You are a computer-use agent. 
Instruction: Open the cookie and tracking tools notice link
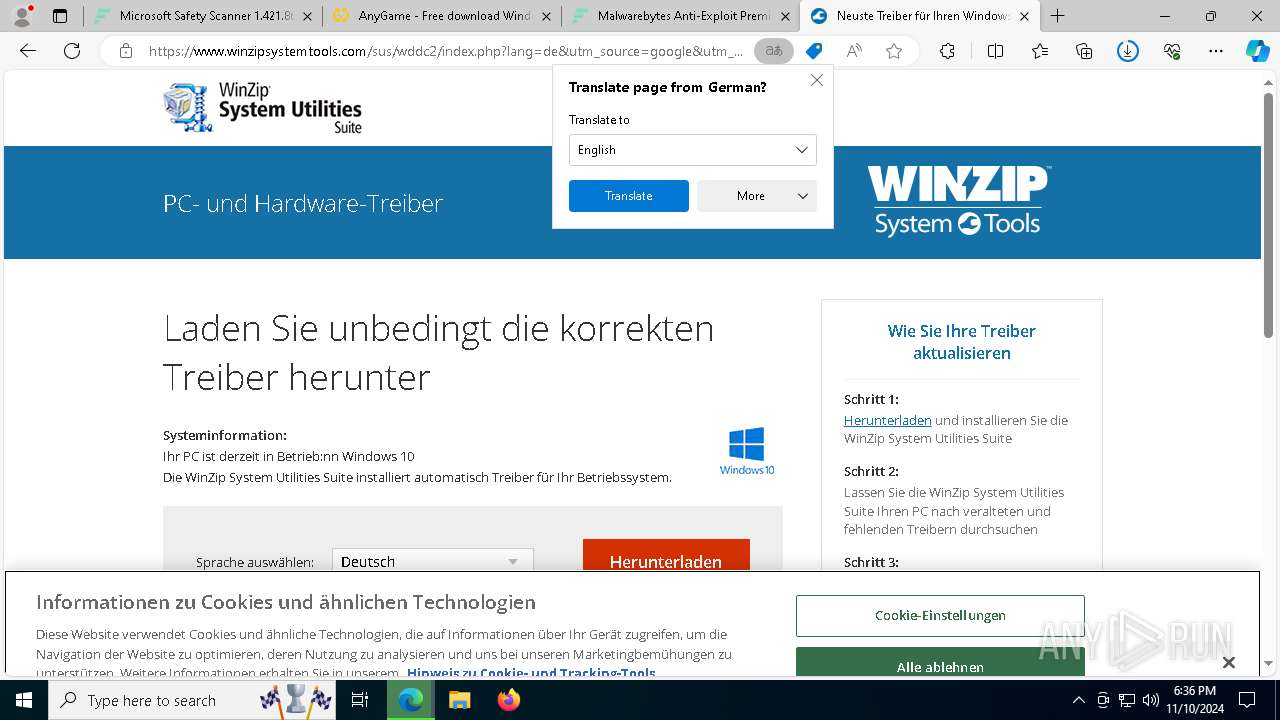[x=531, y=673]
